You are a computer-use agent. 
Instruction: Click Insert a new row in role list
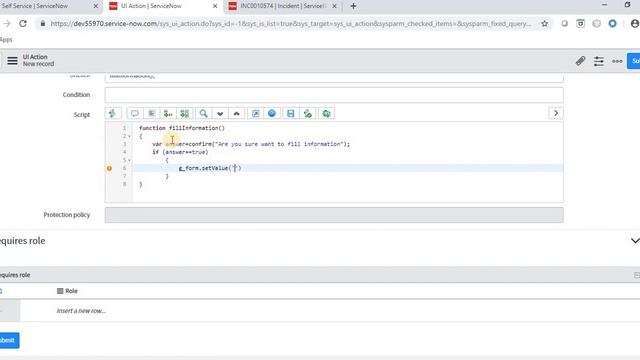coord(81,311)
